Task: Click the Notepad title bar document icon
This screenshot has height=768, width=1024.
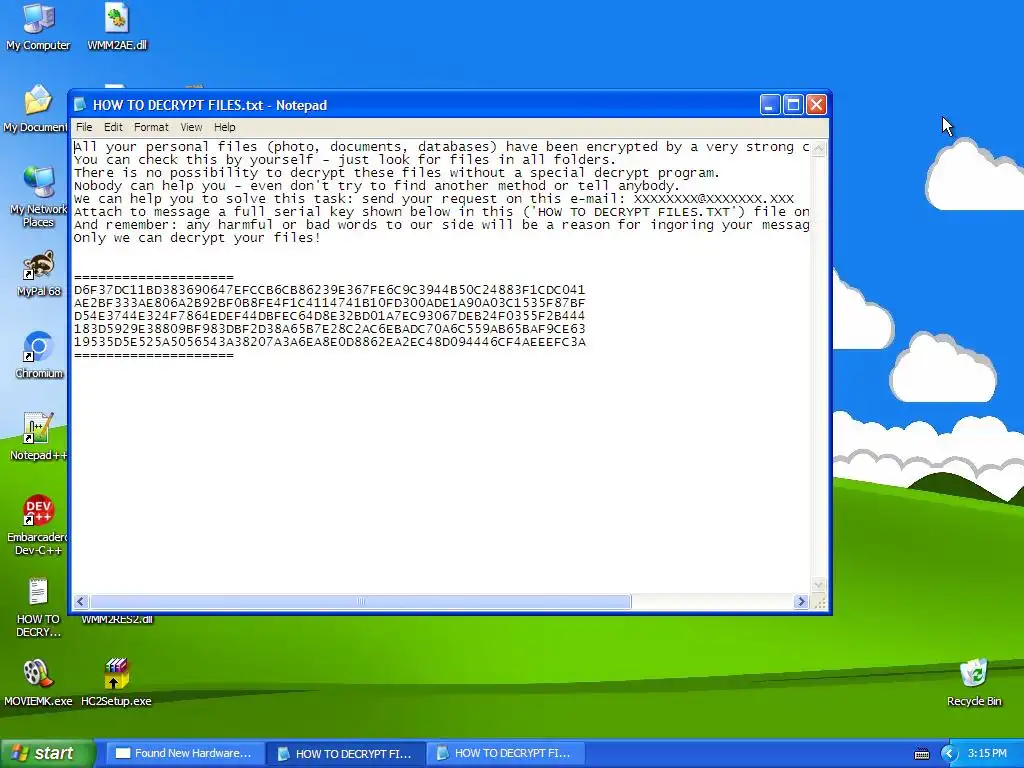Action: tap(80, 104)
